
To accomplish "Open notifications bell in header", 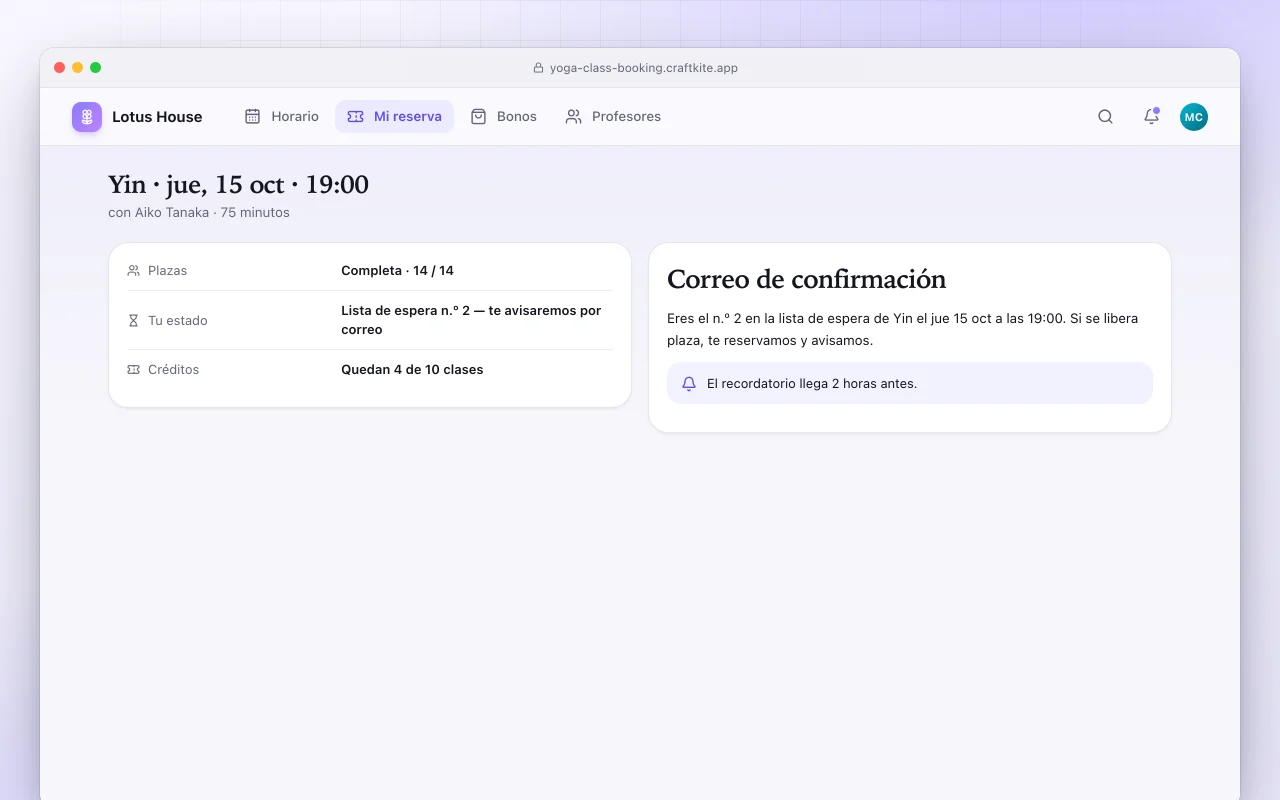I will [1151, 117].
